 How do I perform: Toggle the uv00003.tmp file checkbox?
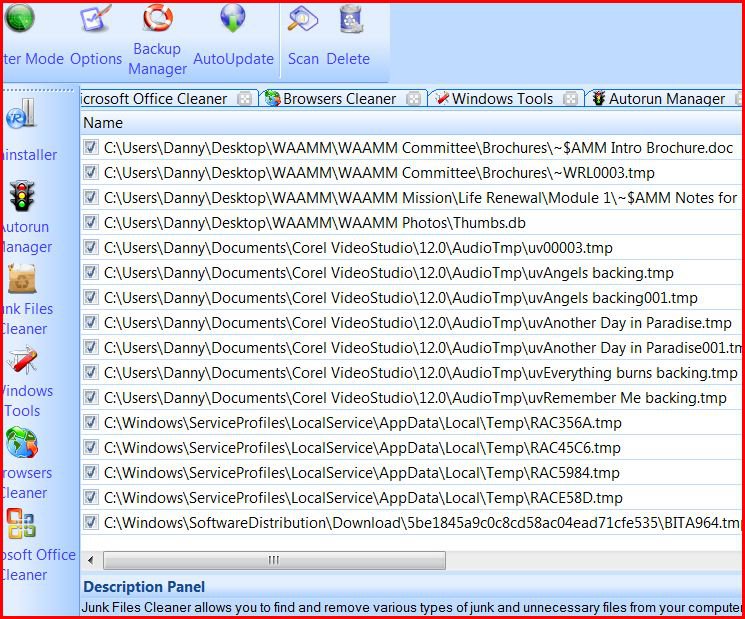(90, 247)
